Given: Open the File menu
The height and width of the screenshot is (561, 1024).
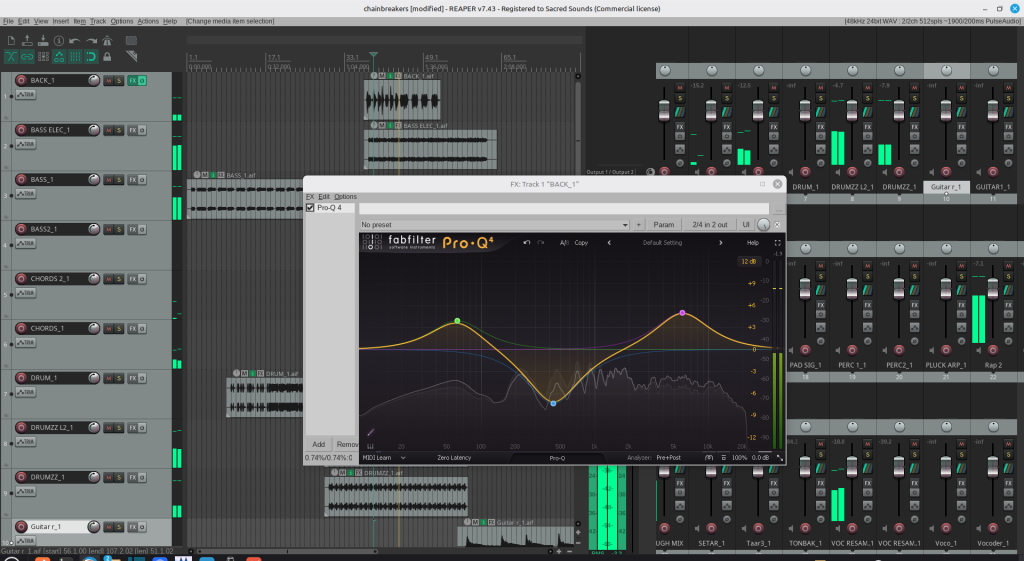Looking at the screenshot, I should tap(8, 21).
